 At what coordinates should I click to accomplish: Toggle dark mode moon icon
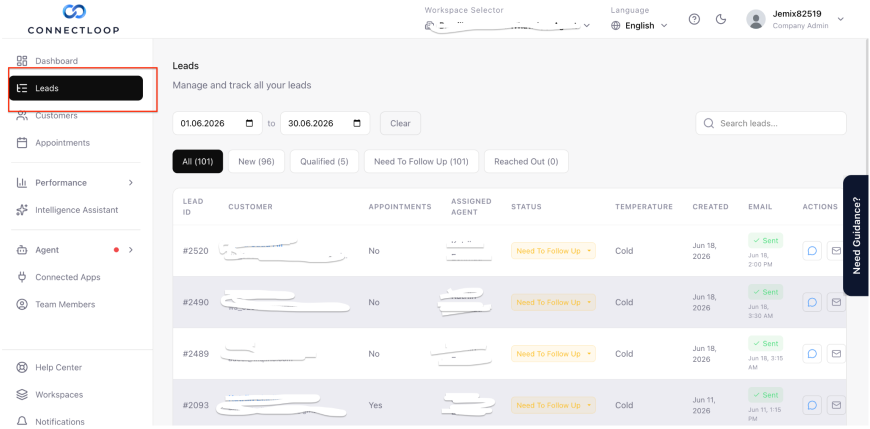721,19
